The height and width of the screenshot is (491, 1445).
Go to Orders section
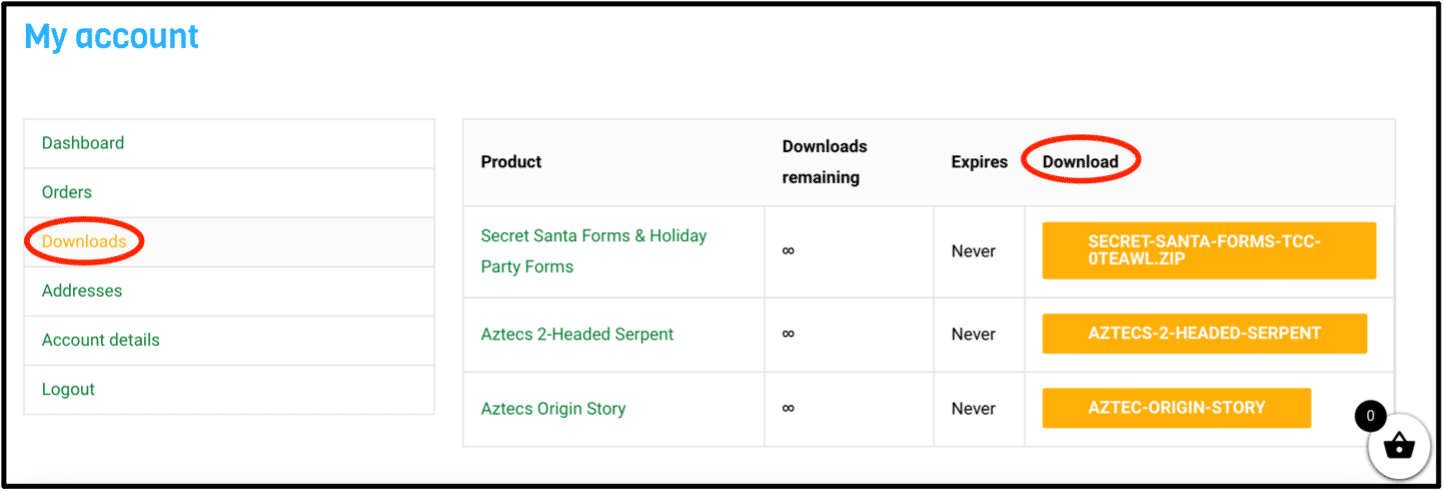point(67,192)
